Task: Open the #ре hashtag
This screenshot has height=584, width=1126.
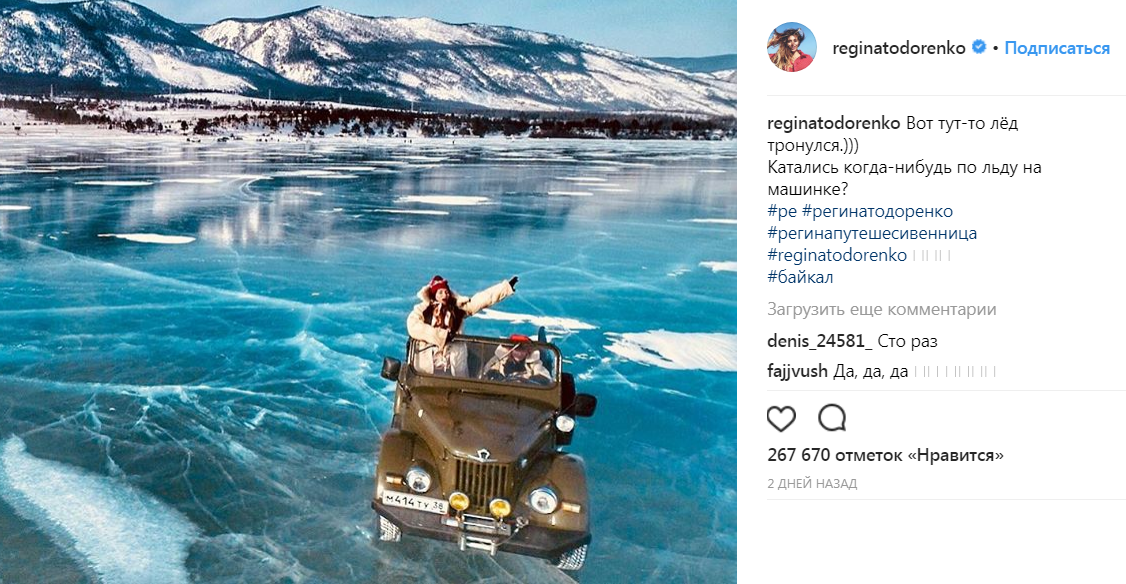Action: tap(782, 211)
